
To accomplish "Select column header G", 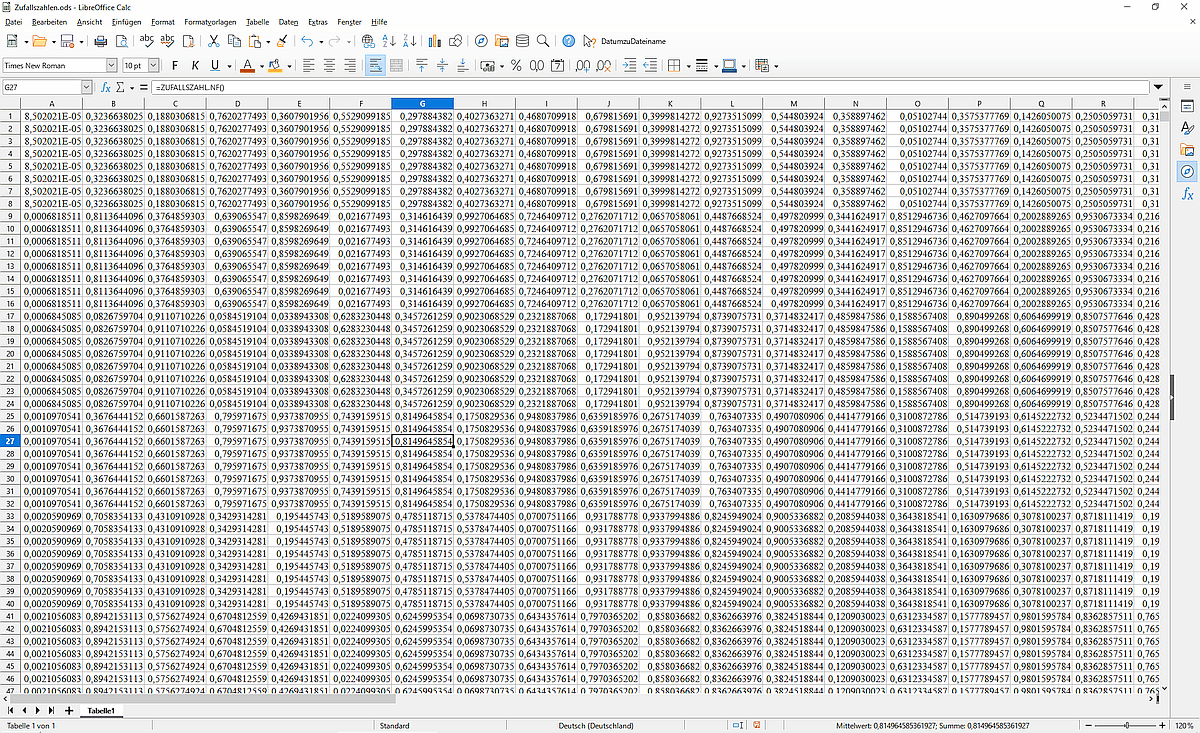I will 422,104.
